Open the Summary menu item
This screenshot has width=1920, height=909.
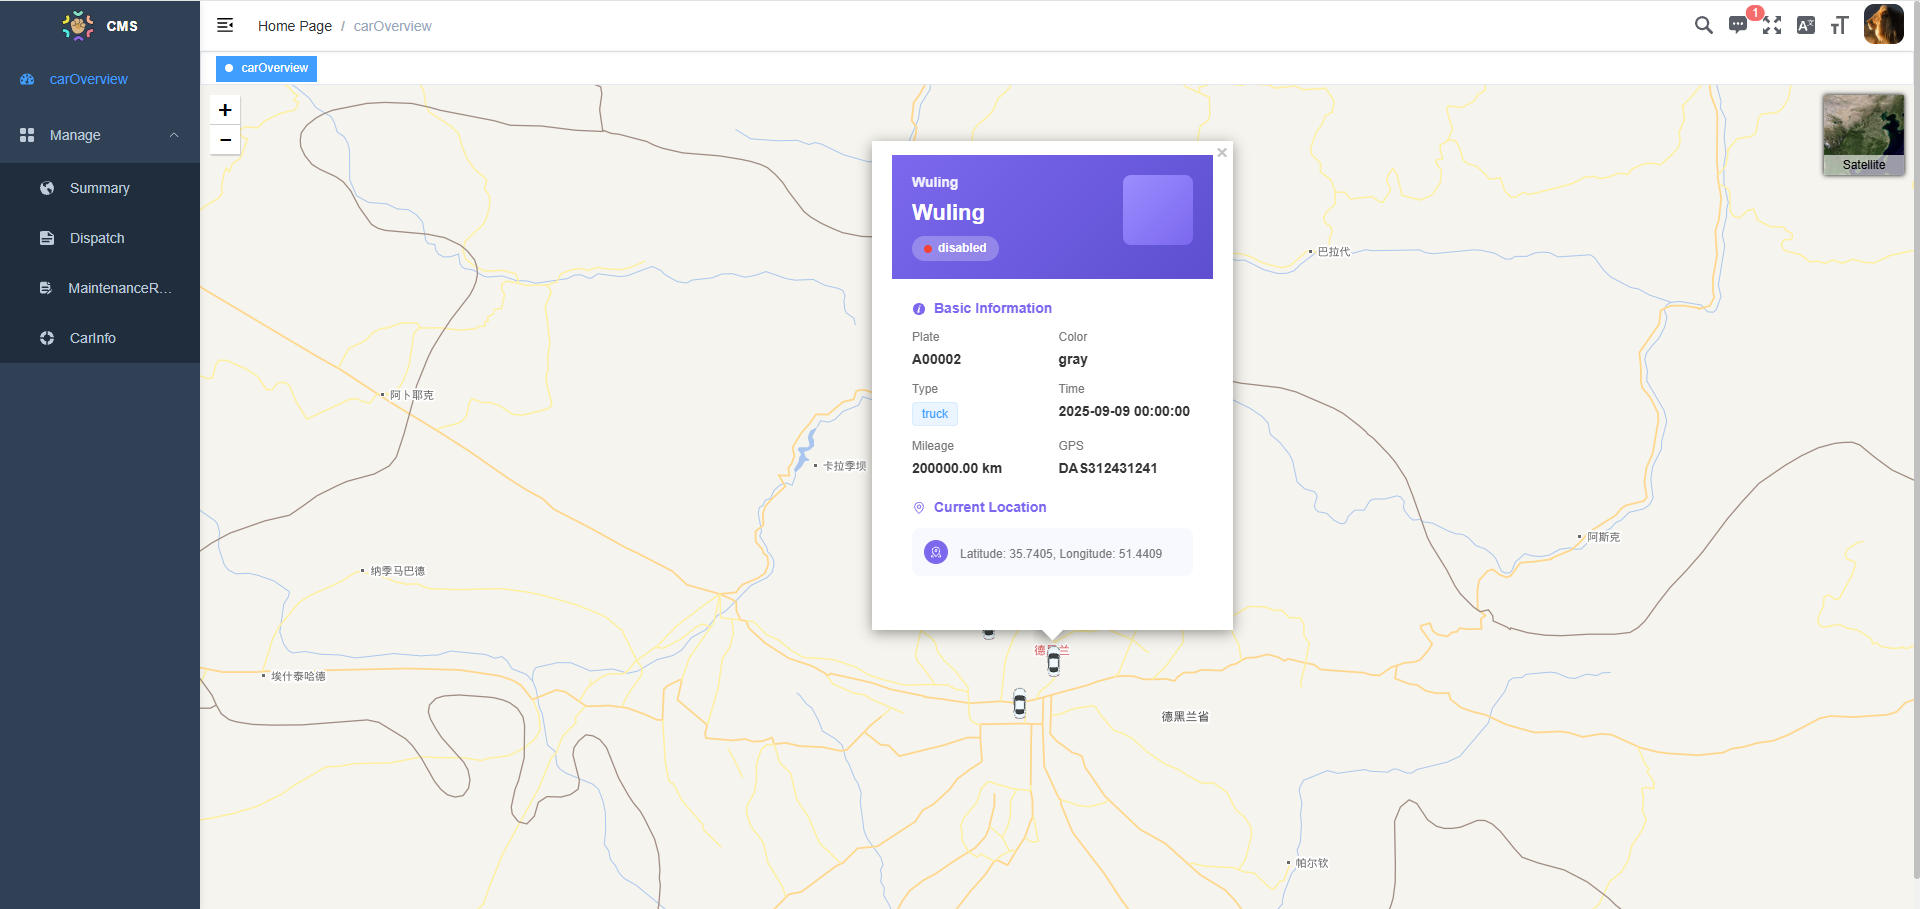pyautogui.click(x=99, y=188)
